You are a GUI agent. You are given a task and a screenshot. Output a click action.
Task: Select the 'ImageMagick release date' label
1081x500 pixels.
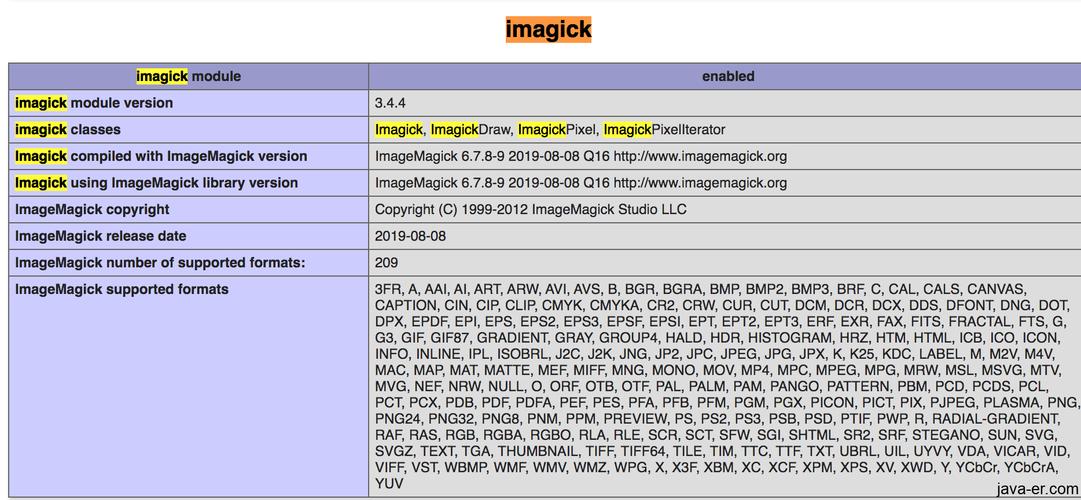(101, 236)
